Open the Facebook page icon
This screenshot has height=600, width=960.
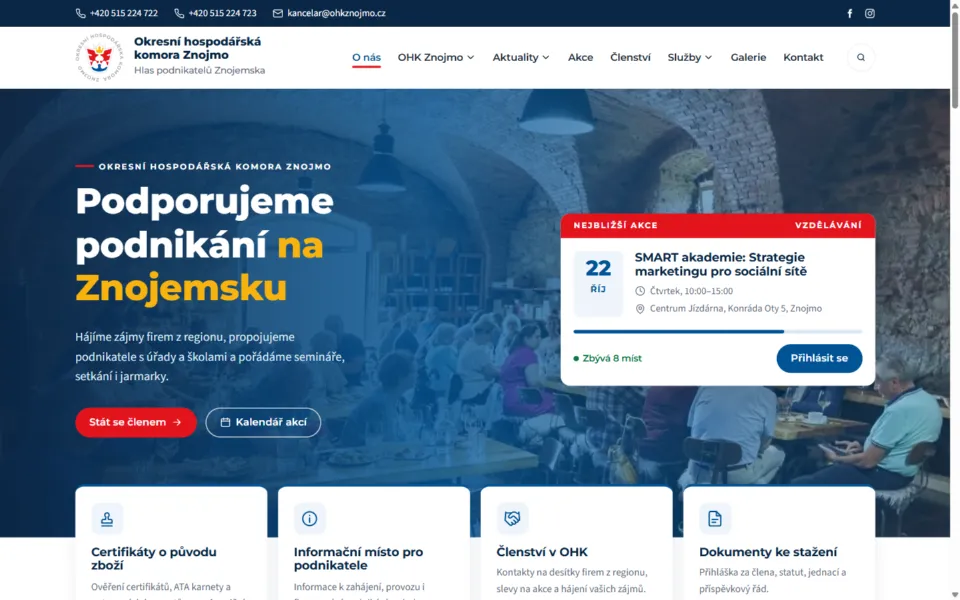point(850,13)
